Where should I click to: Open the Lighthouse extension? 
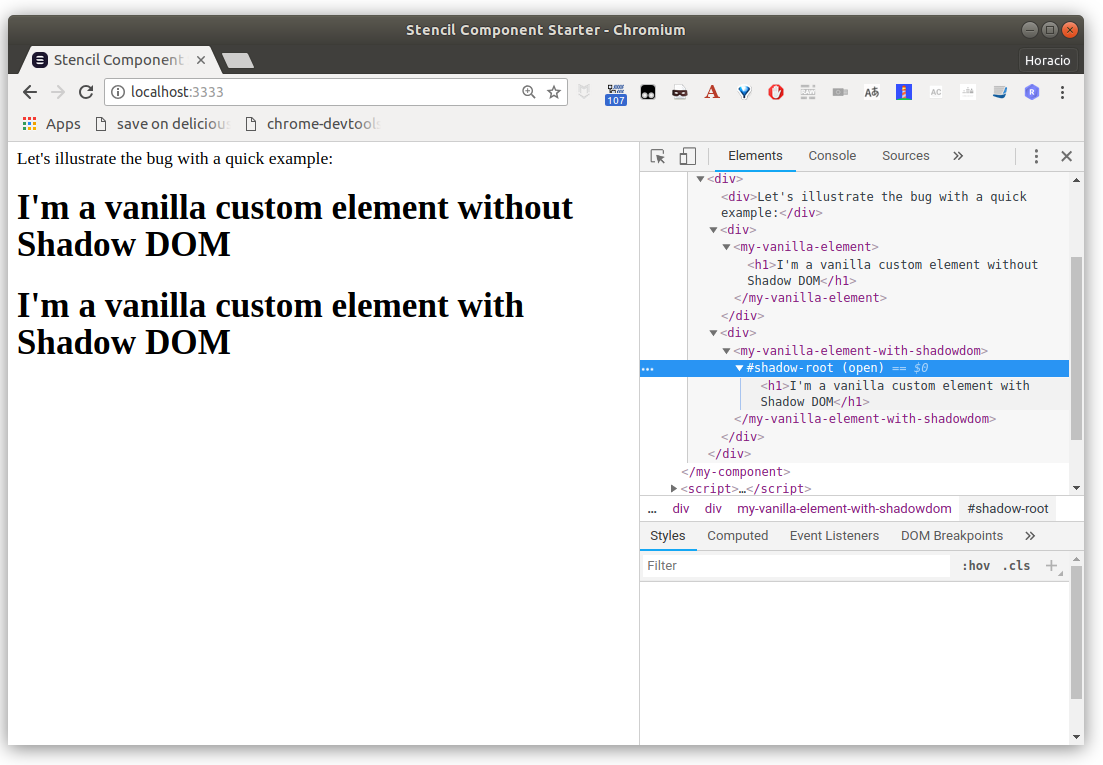(904, 92)
